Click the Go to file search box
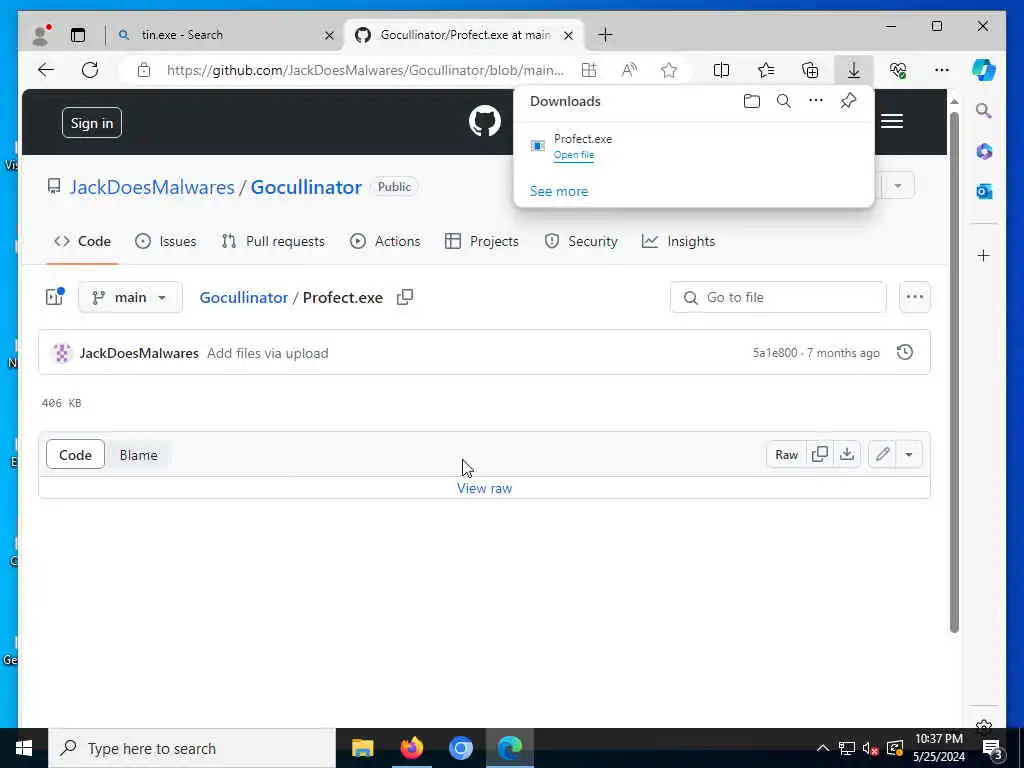Screen dimensions: 1024x768 [778, 297]
